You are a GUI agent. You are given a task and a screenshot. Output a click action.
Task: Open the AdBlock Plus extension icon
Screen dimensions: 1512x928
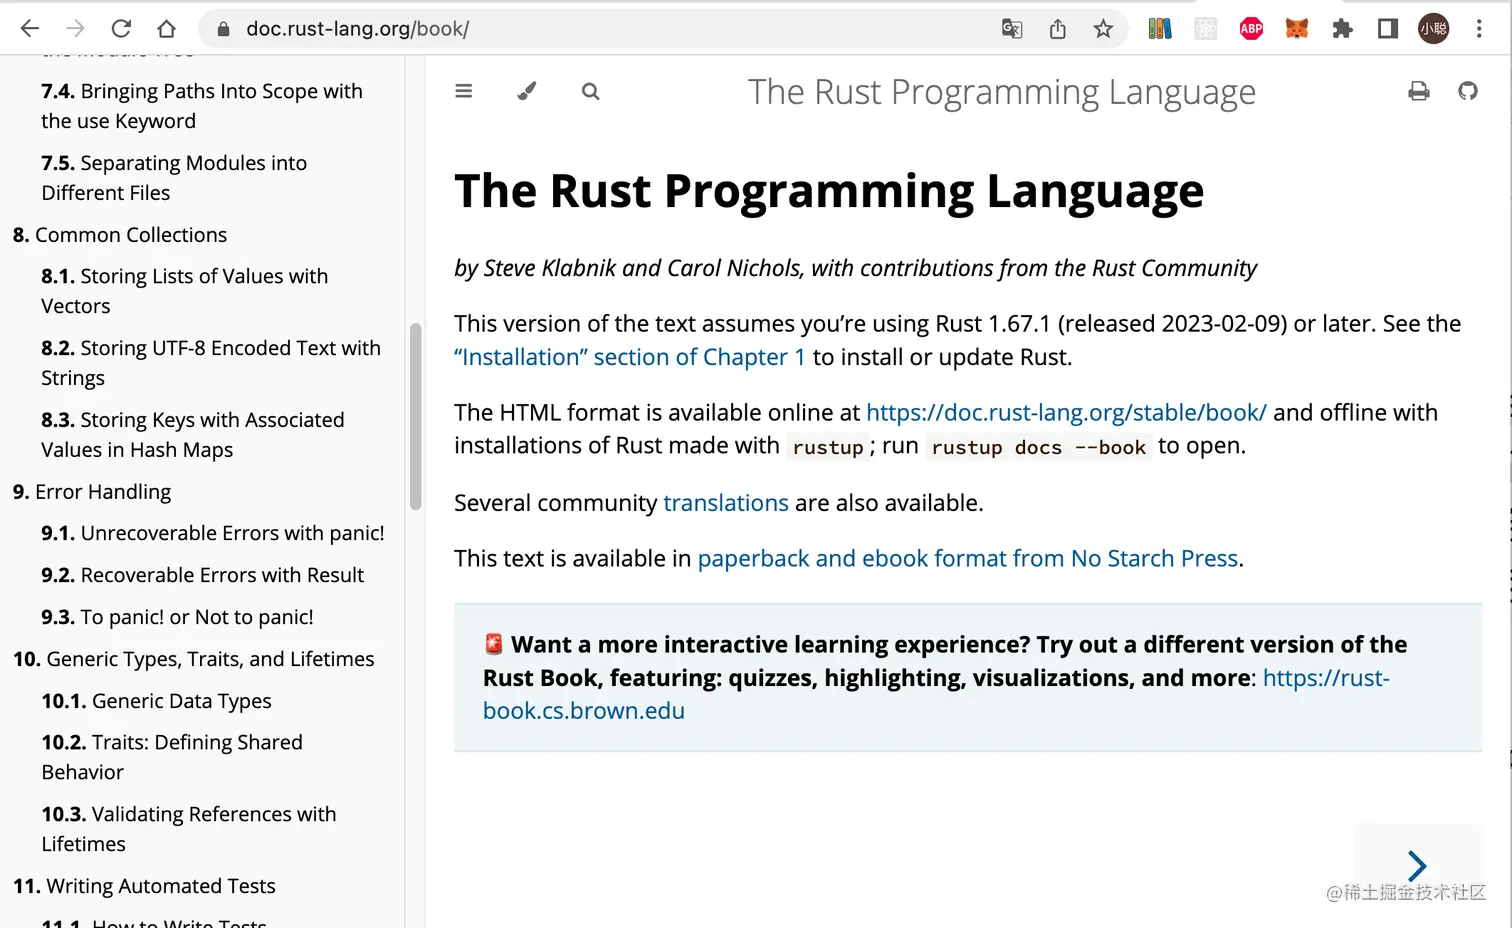1251,29
